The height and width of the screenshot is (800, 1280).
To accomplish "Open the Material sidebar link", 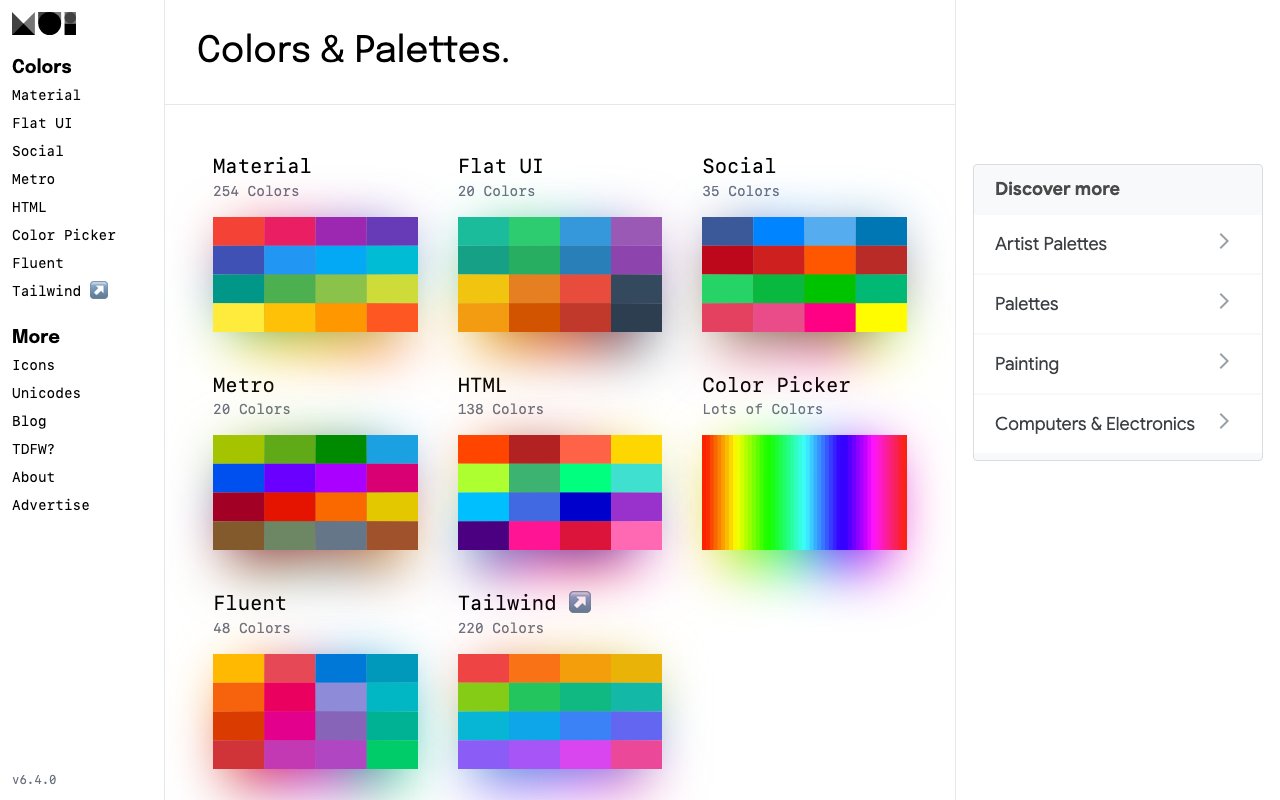I will [x=46, y=95].
